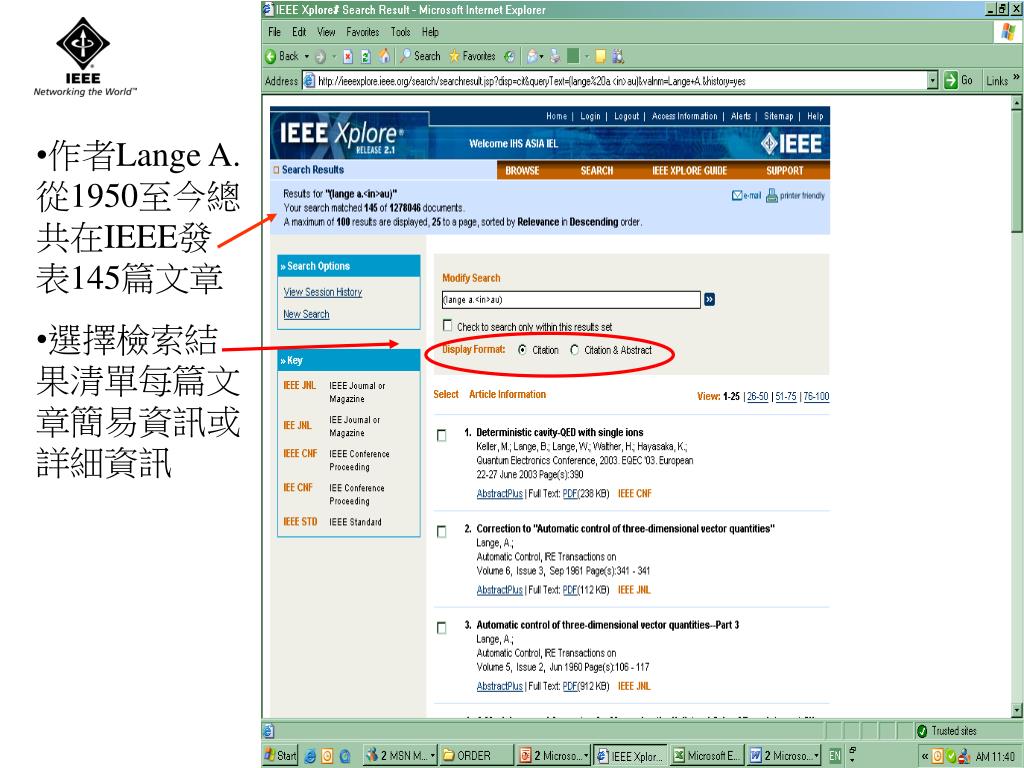The height and width of the screenshot is (768, 1024).
Task: Go to the Home page icon
Action: tap(384, 56)
